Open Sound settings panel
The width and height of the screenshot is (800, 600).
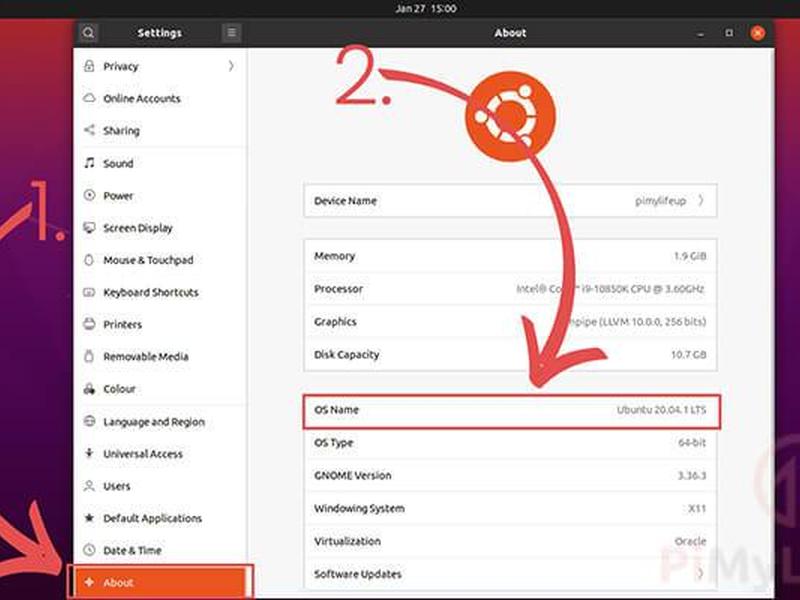[160, 163]
